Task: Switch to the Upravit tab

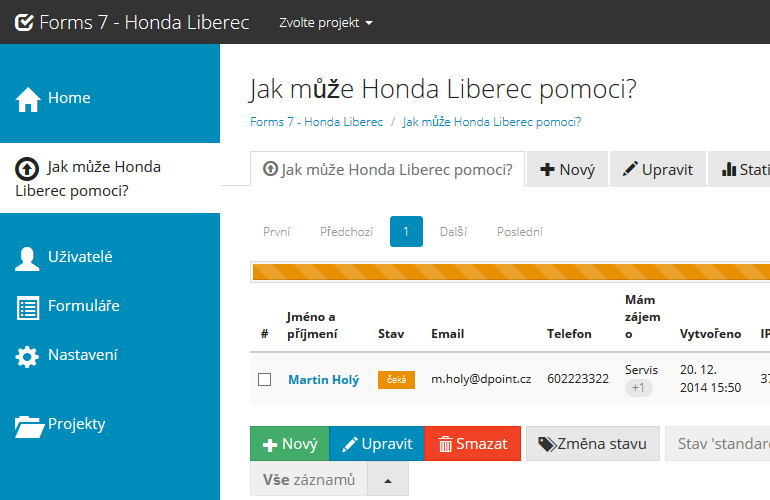Action: click(658, 169)
